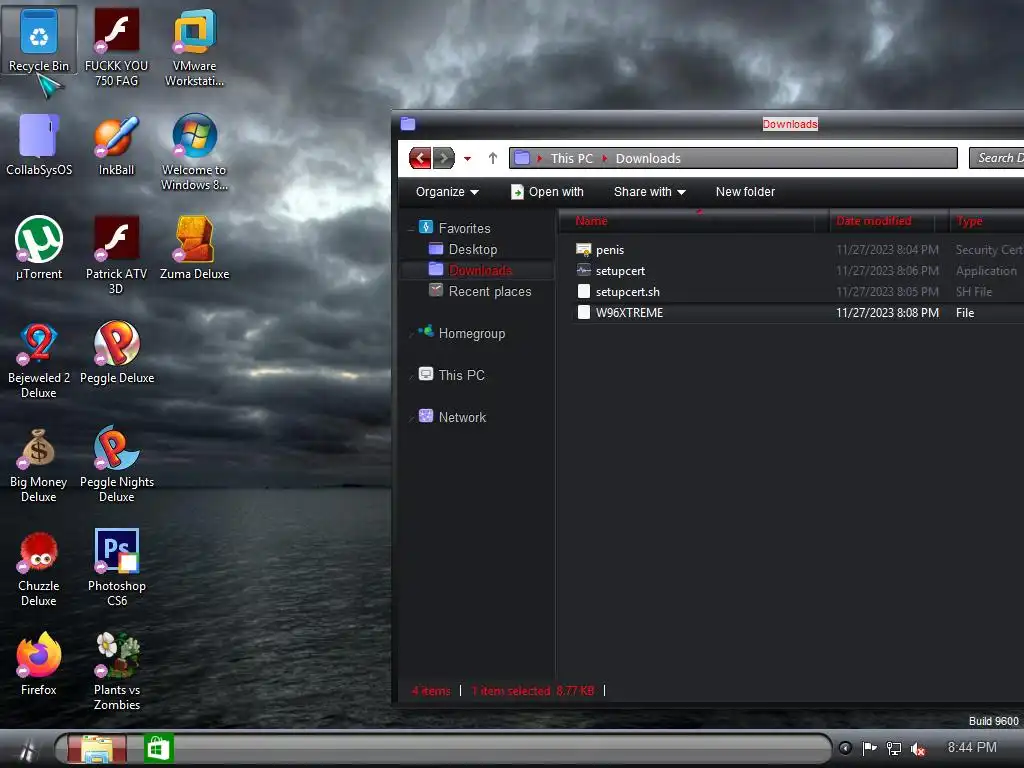This screenshot has height=768, width=1024.
Task: Select Network in navigation pane
Action: coord(462,417)
